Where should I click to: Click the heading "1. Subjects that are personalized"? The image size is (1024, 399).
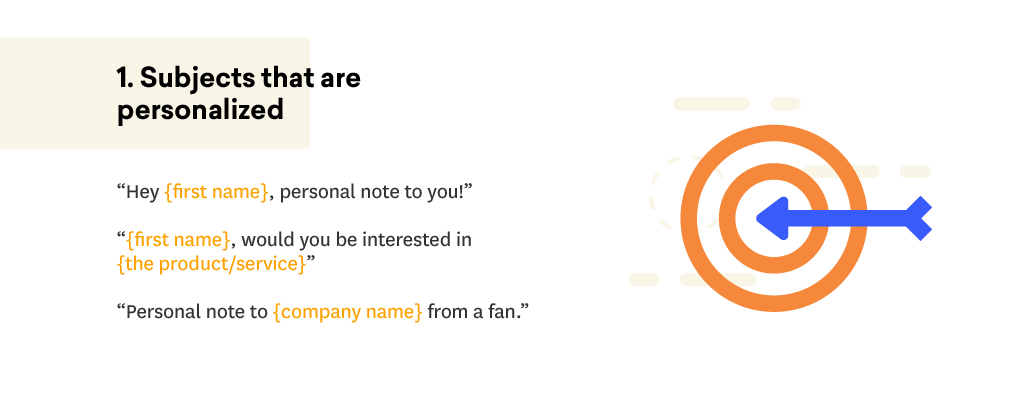238,93
